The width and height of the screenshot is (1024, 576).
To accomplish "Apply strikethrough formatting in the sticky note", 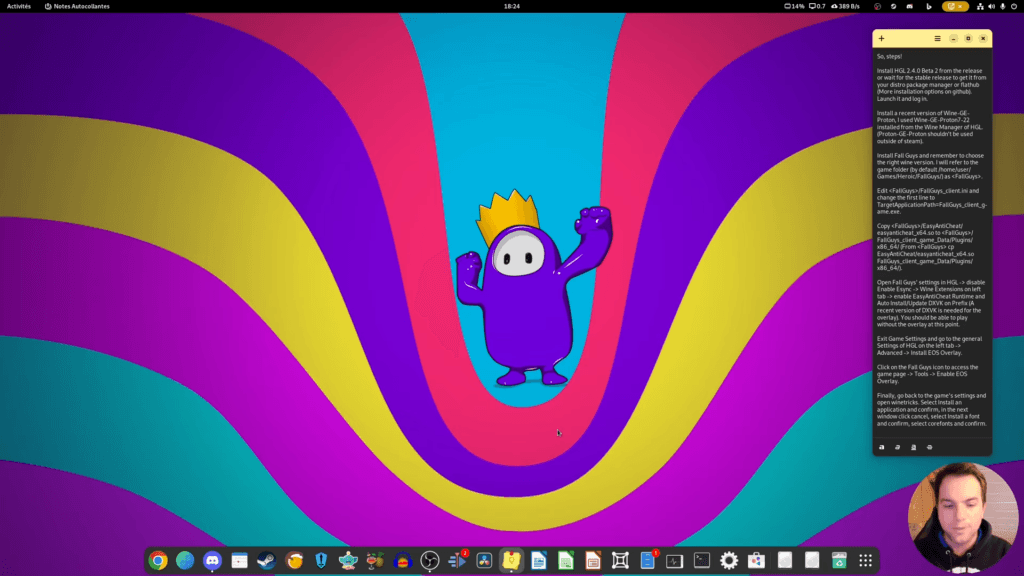I will coord(929,447).
